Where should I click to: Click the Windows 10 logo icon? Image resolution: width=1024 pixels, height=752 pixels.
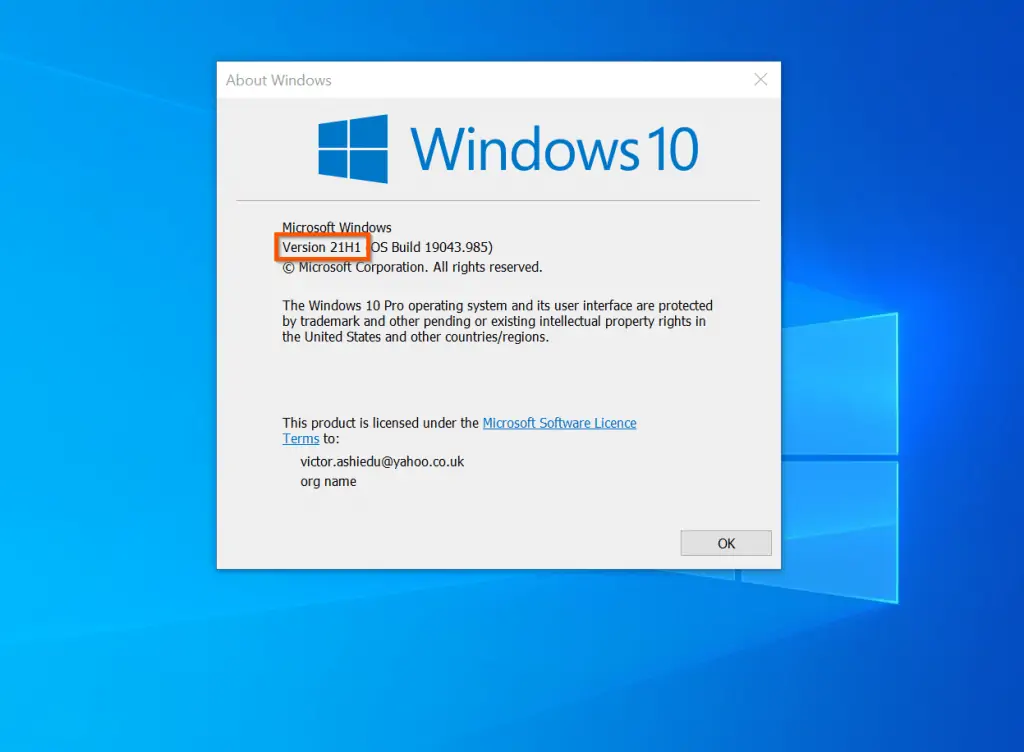(353, 149)
